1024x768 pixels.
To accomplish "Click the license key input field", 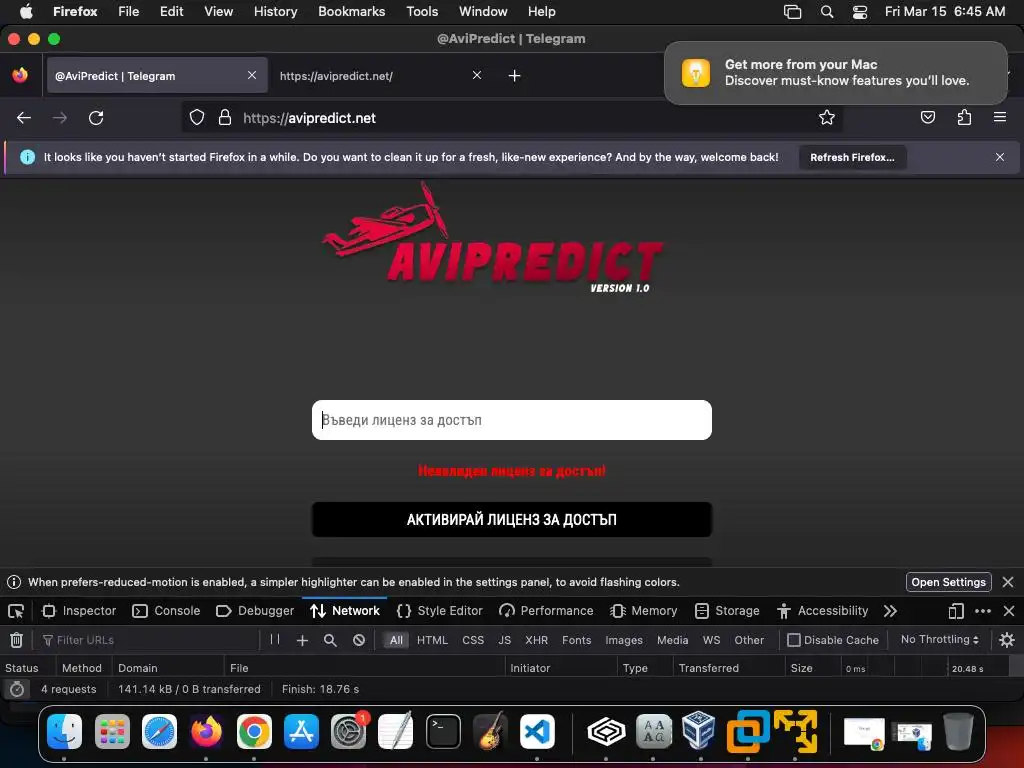I will 511,420.
